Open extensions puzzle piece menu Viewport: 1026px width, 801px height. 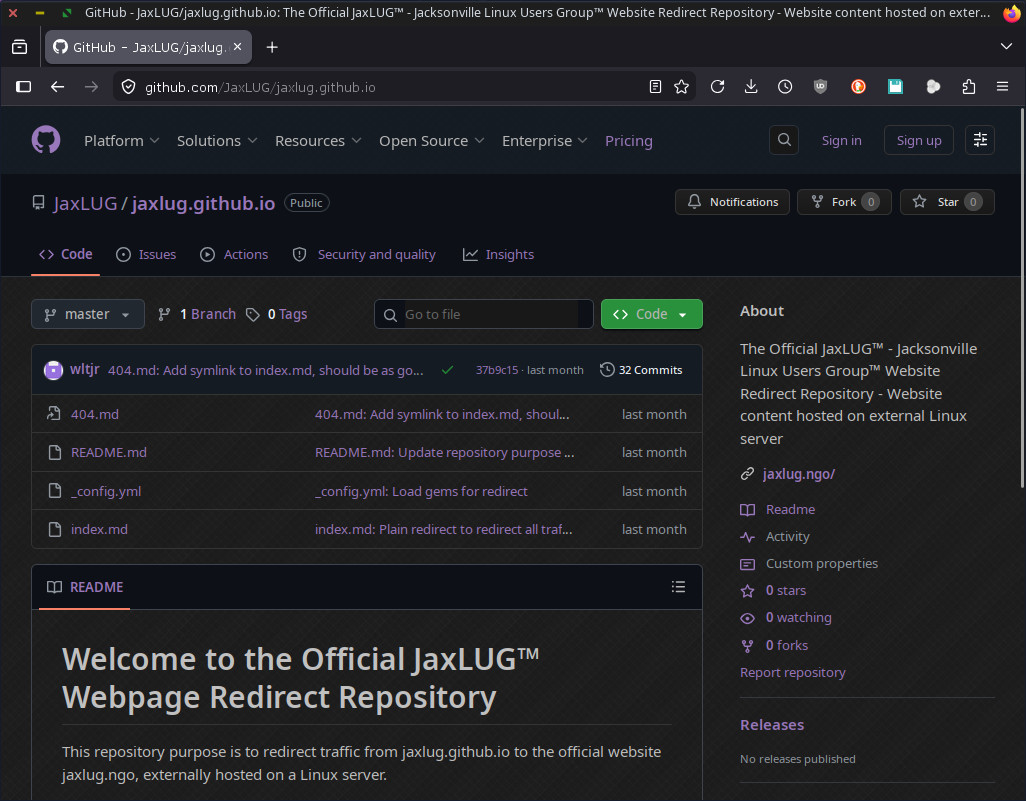click(968, 87)
